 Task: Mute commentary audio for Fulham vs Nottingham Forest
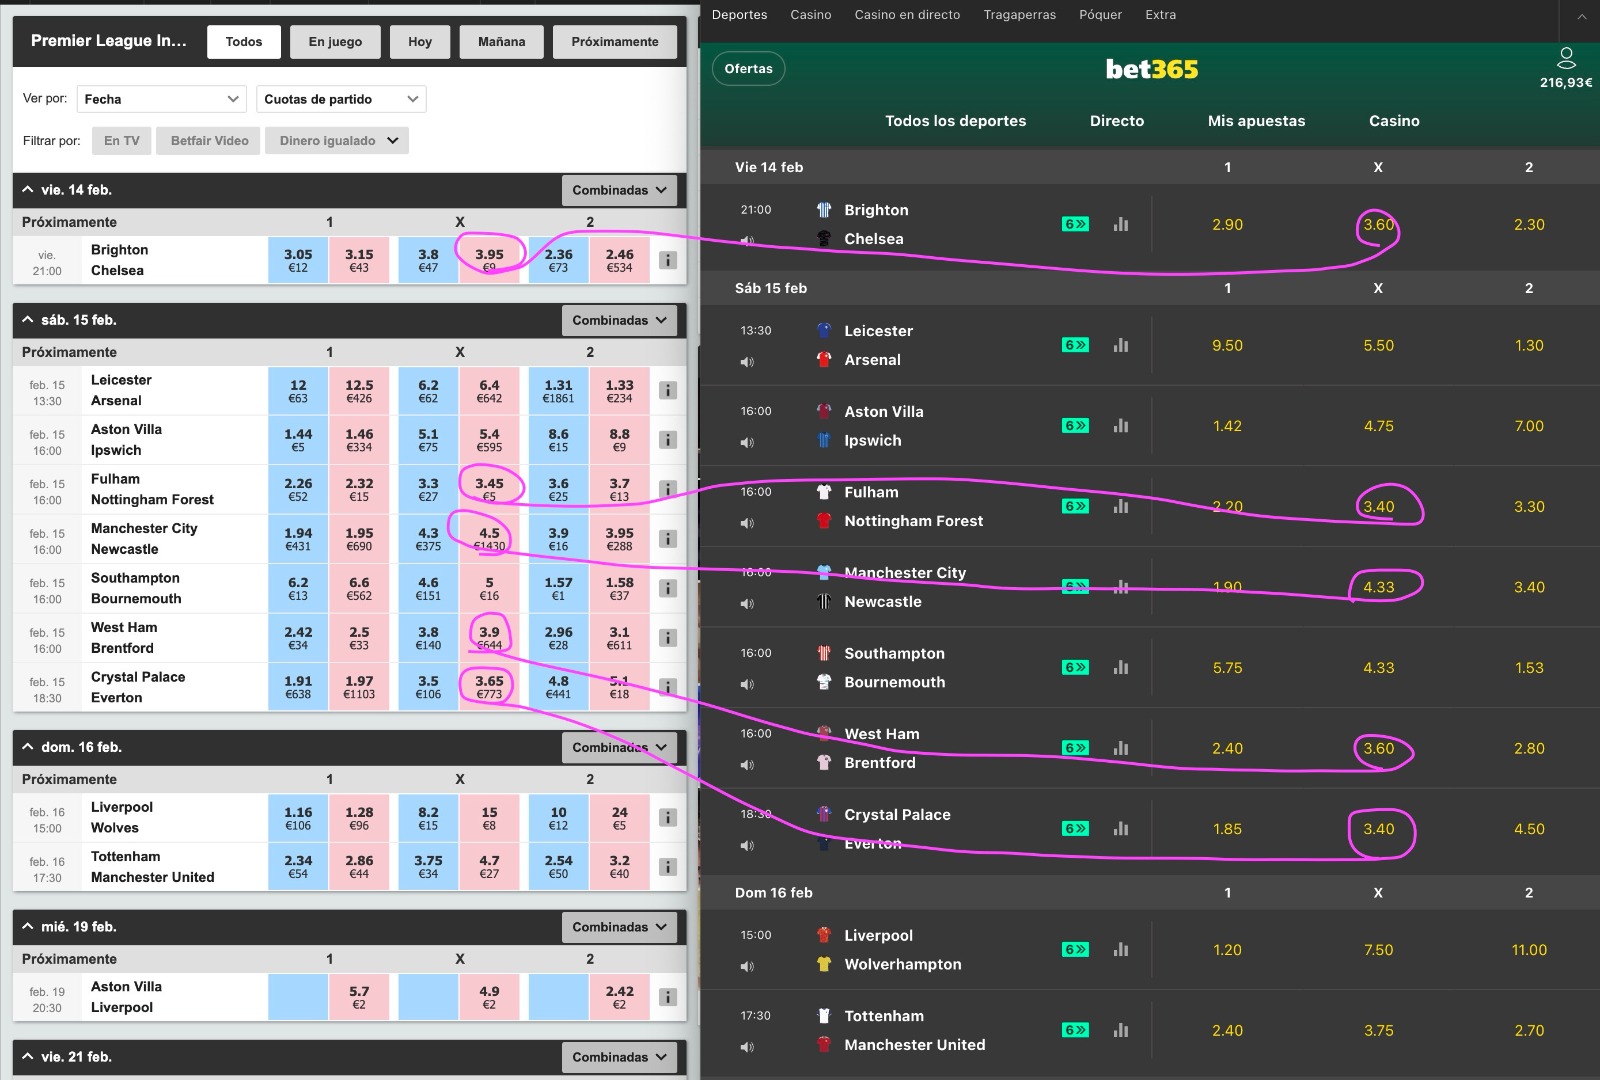pos(746,523)
